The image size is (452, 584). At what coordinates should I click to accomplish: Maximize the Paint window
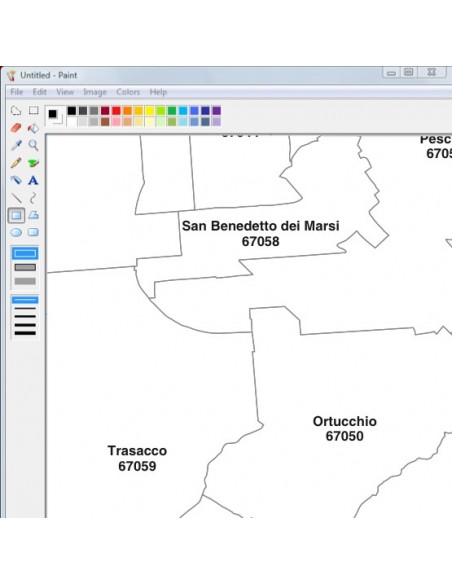[409, 72]
